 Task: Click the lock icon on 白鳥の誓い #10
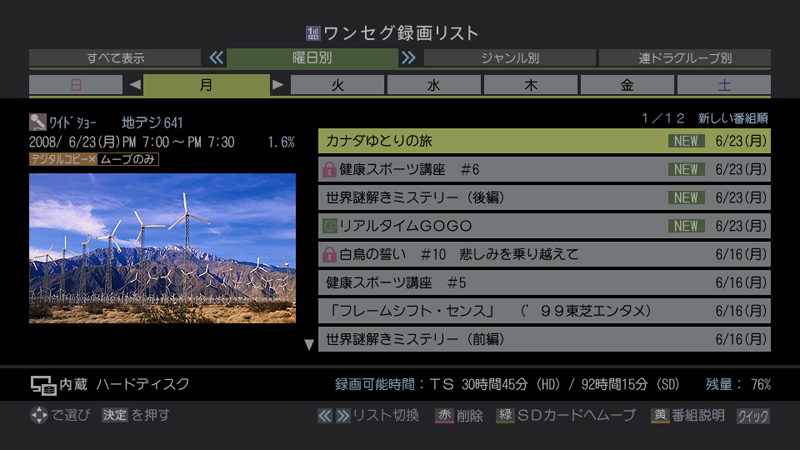coord(329,254)
